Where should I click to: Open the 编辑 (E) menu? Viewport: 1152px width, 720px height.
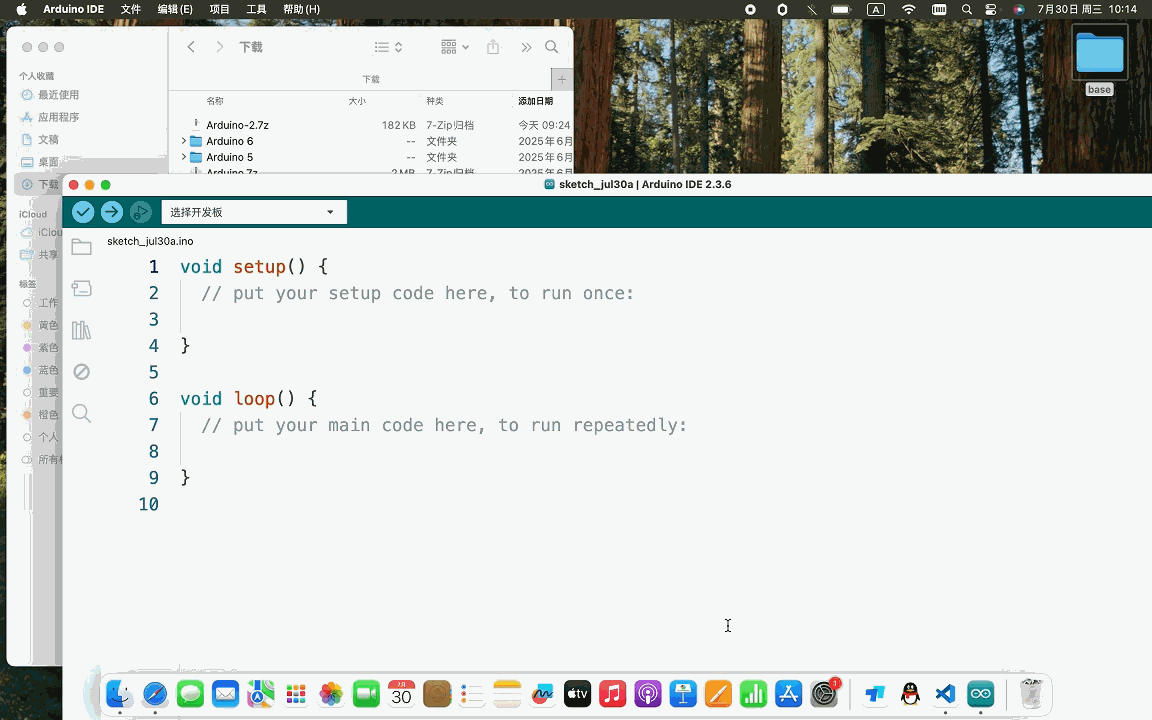175,10
